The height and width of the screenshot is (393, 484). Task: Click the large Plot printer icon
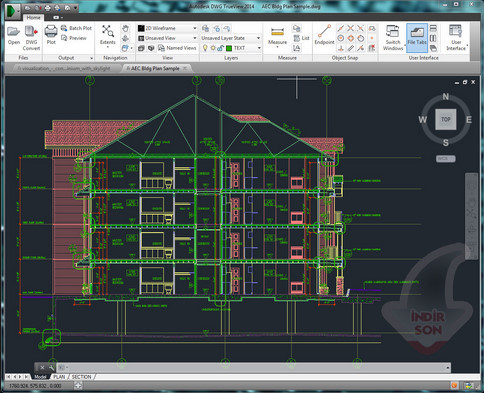(x=51, y=35)
